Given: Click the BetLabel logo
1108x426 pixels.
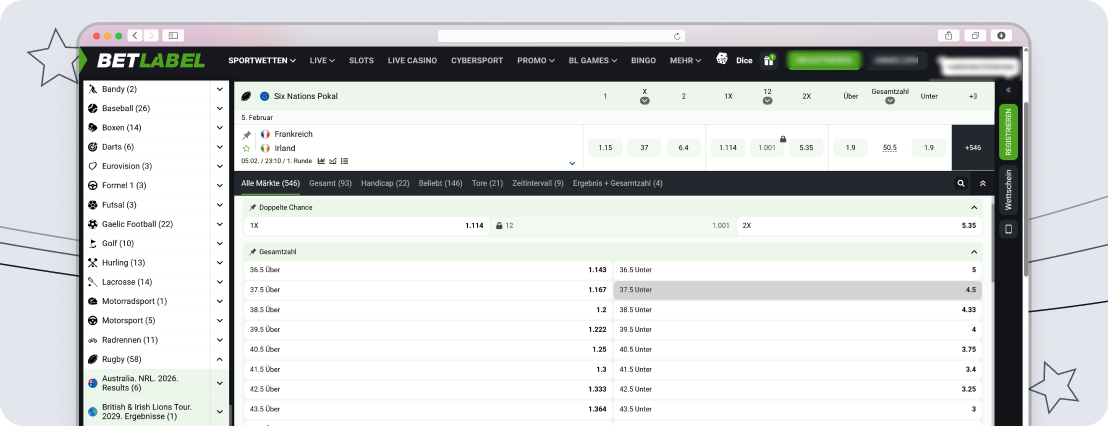Looking at the screenshot, I should click(150, 60).
